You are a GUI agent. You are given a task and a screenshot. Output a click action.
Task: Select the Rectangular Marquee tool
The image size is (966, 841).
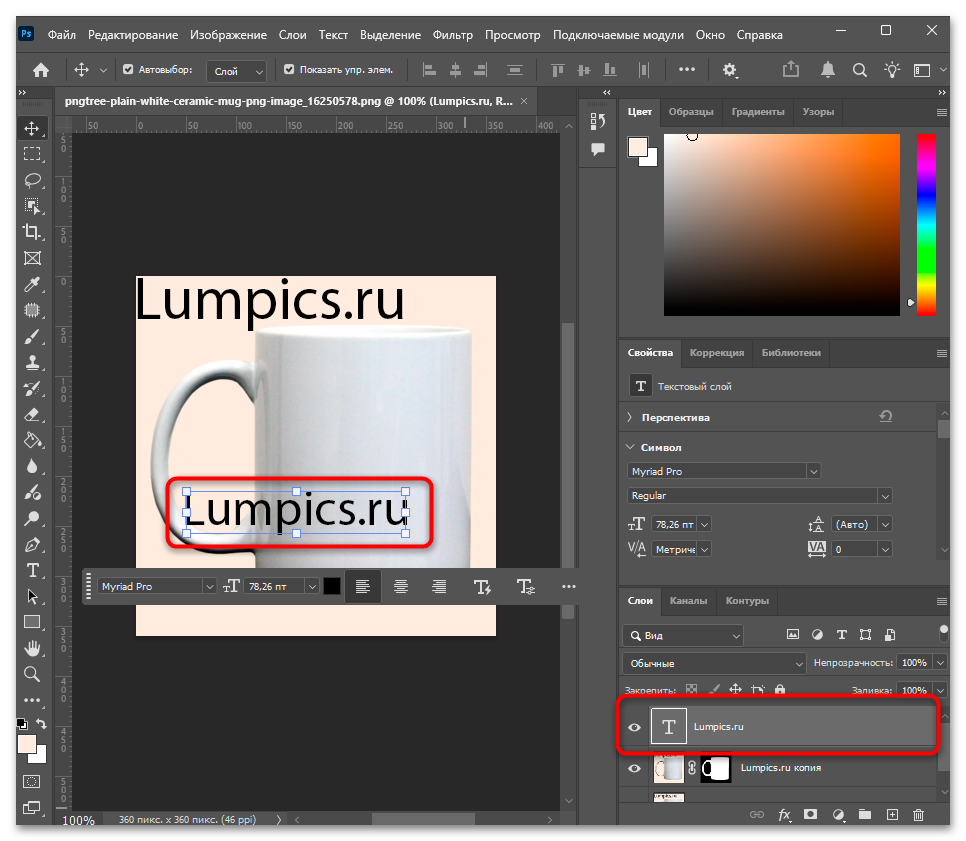pos(32,154)
